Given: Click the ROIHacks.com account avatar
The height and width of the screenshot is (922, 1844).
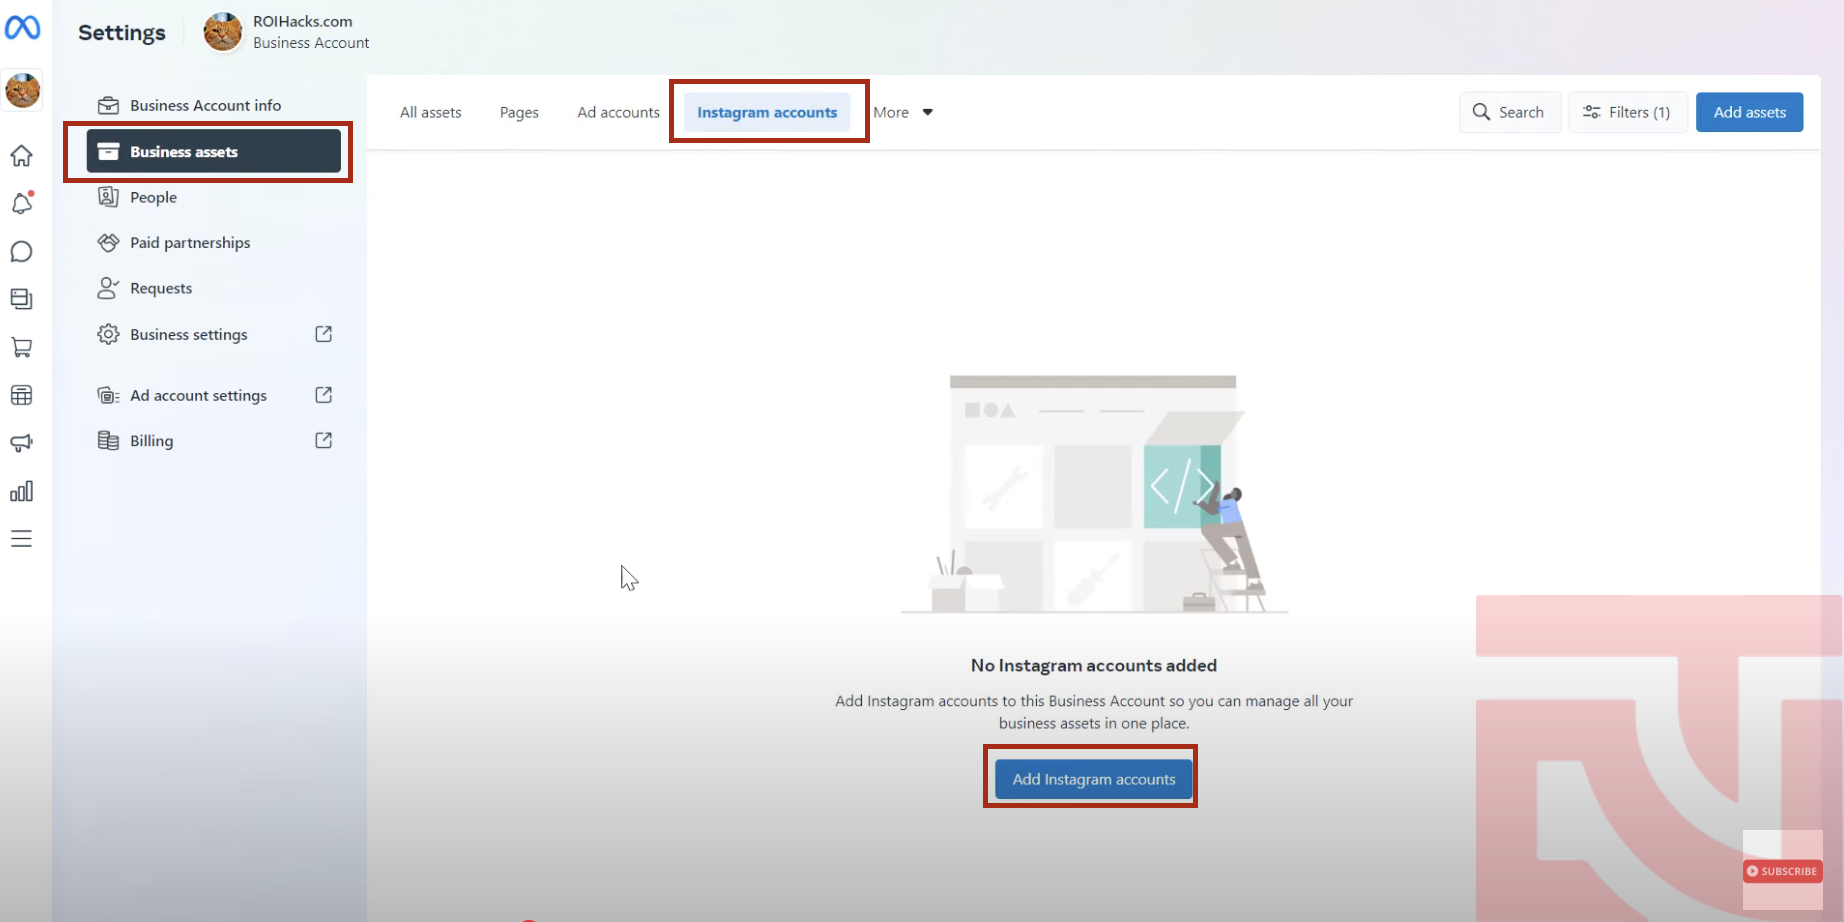Looking at the screenshot, I should (223, 32).
